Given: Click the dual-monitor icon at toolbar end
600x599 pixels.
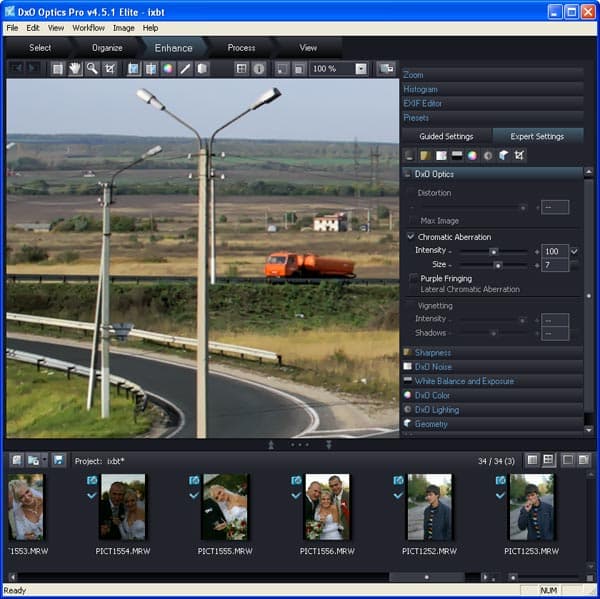Looking at the screenshot, I should point(386,69).
